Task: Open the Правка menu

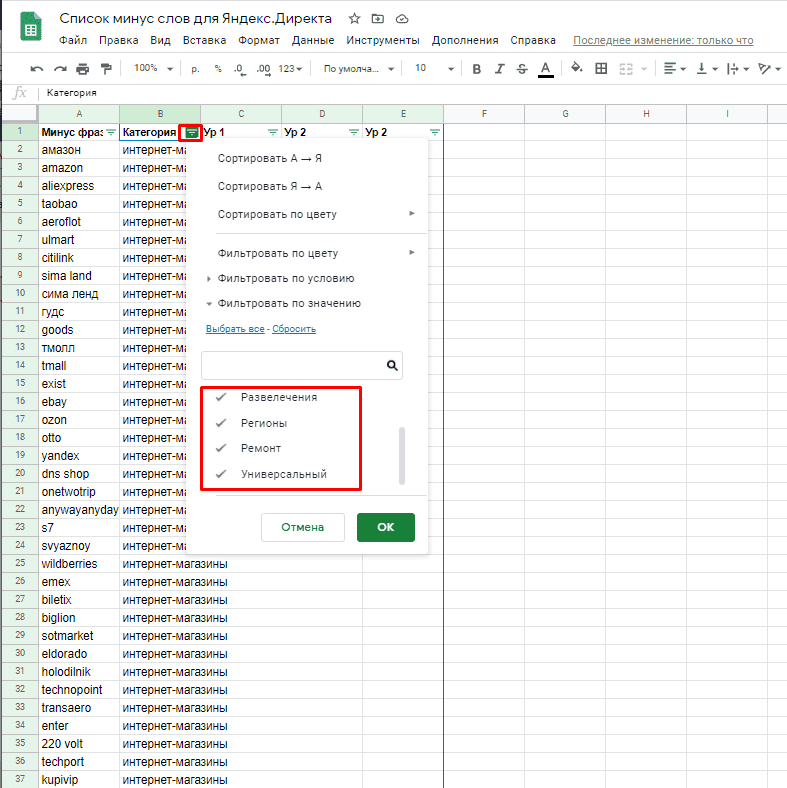Action: pos(119,40)
